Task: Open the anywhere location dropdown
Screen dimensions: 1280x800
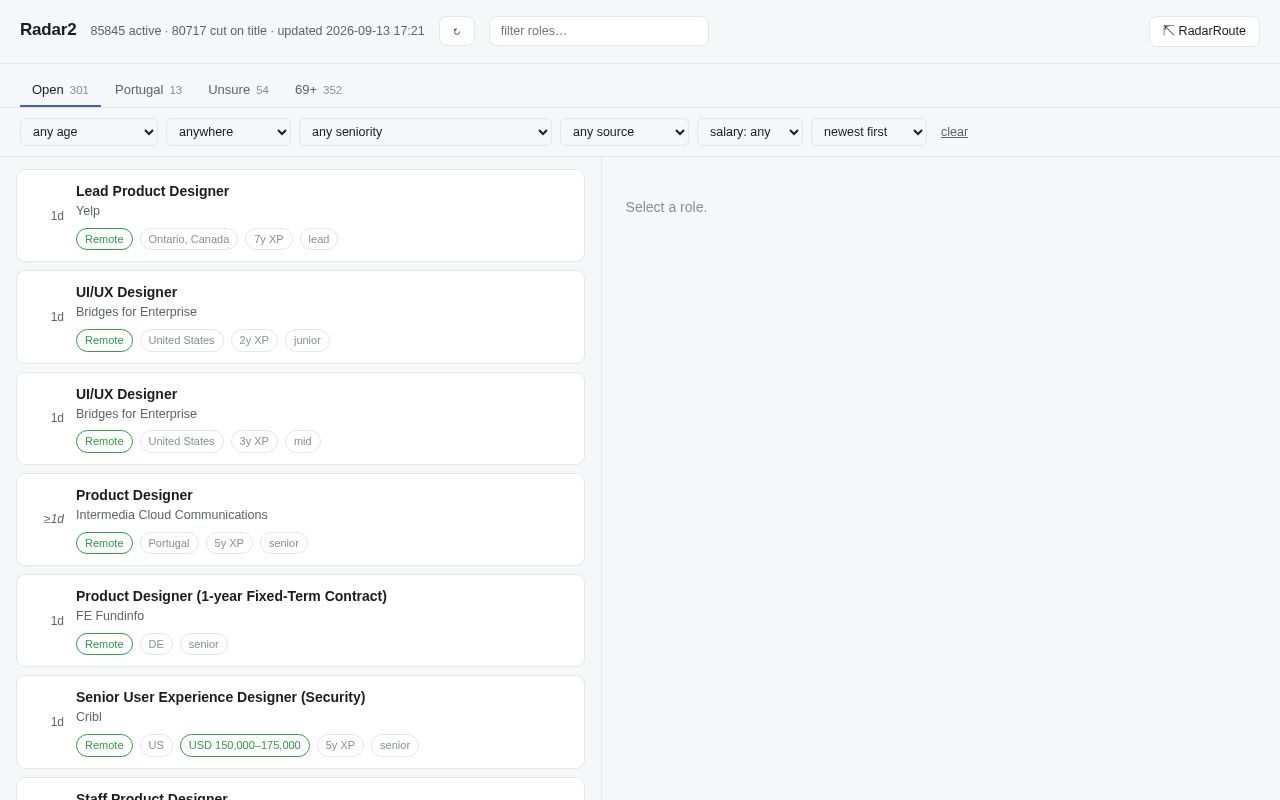Action: [228, 132]
